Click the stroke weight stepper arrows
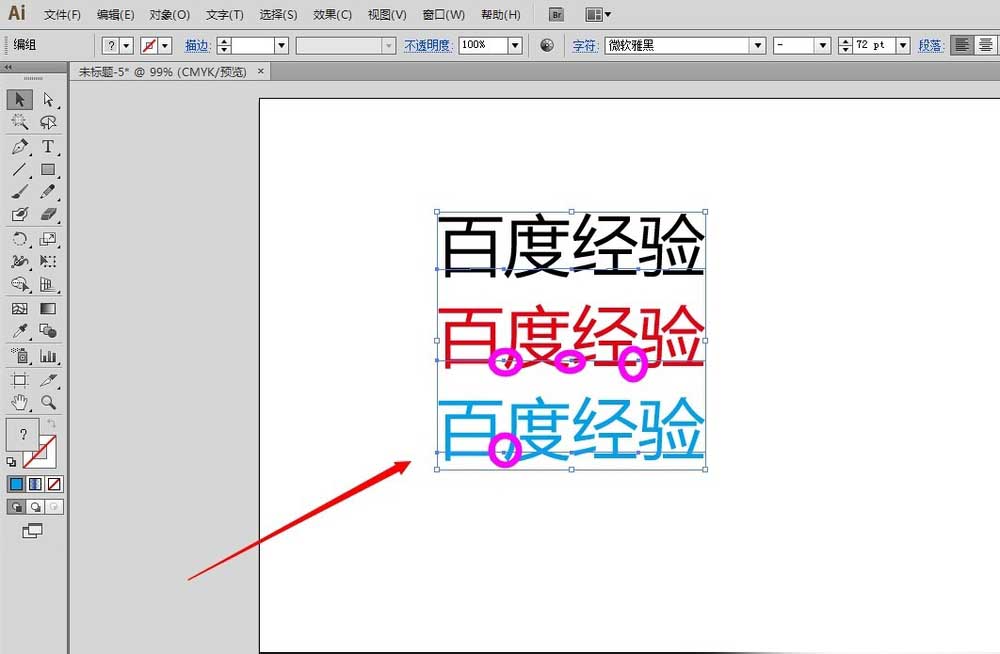 click(x=224, y=46)
